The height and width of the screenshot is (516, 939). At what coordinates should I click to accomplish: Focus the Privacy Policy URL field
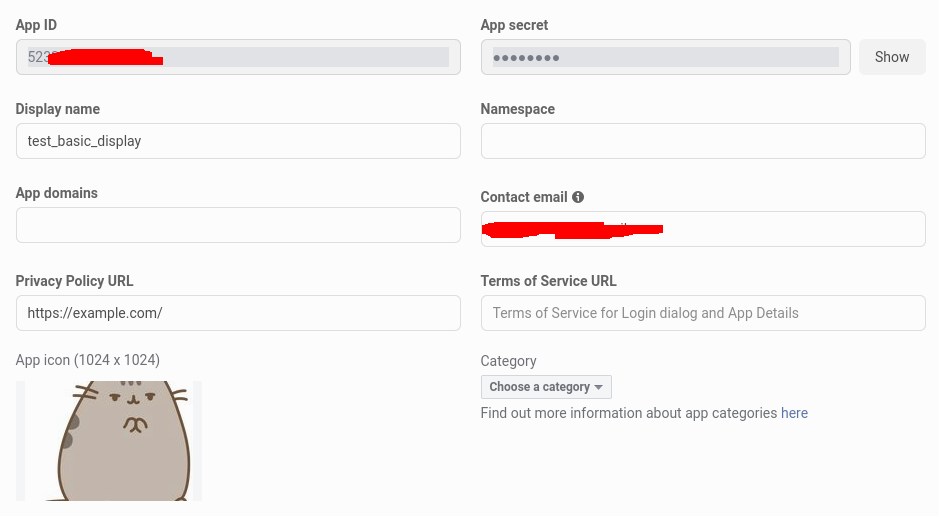238,313
